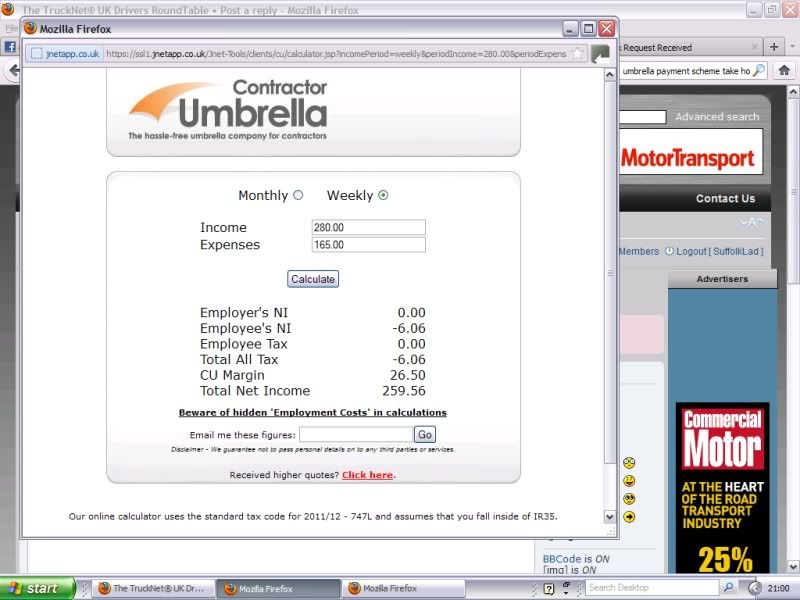This screenshot has width=800, height=600.
Task: Click the Search Desktop field in the taskbar
Action: [653, 588]
